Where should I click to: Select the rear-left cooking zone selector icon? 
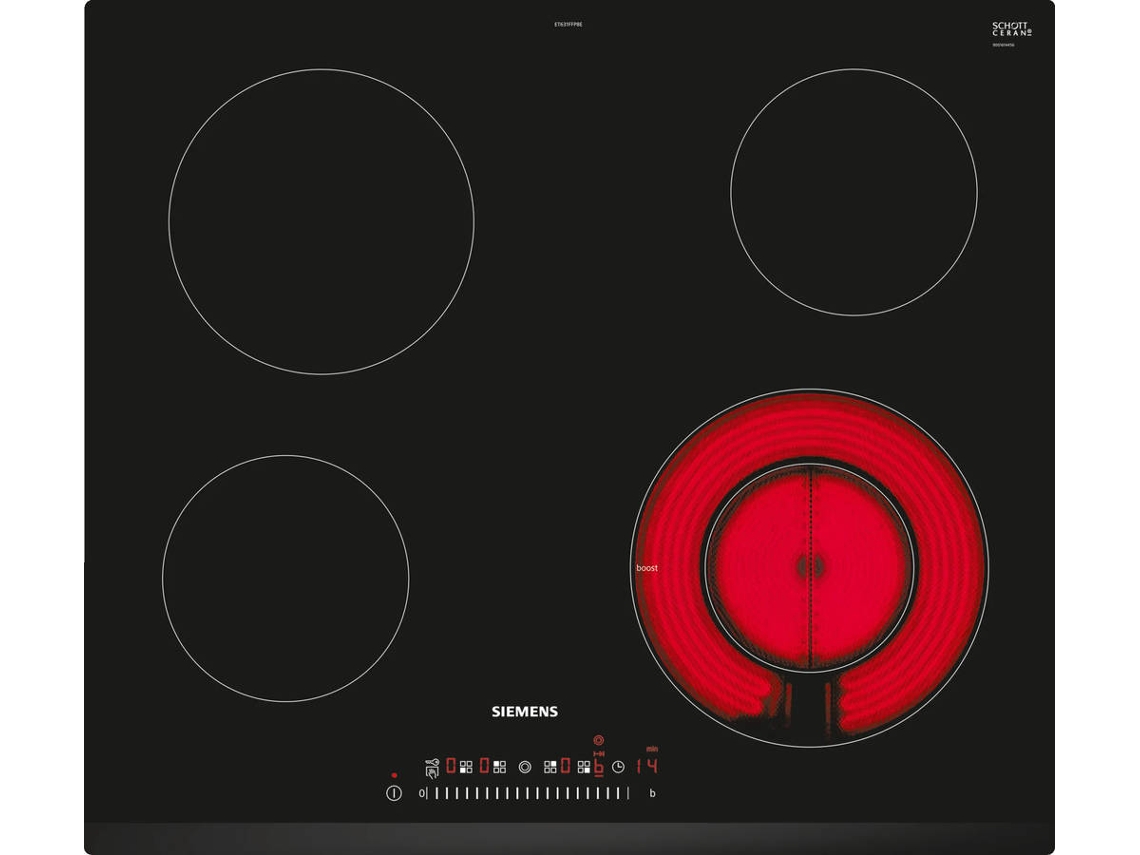[499, 767]
